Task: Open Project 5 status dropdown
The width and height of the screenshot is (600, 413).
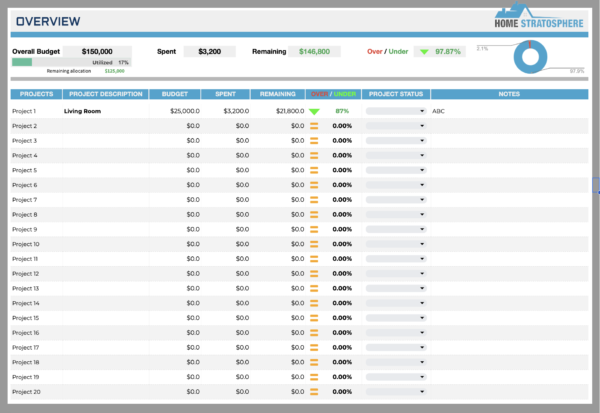Action: [x=396, y=170]
